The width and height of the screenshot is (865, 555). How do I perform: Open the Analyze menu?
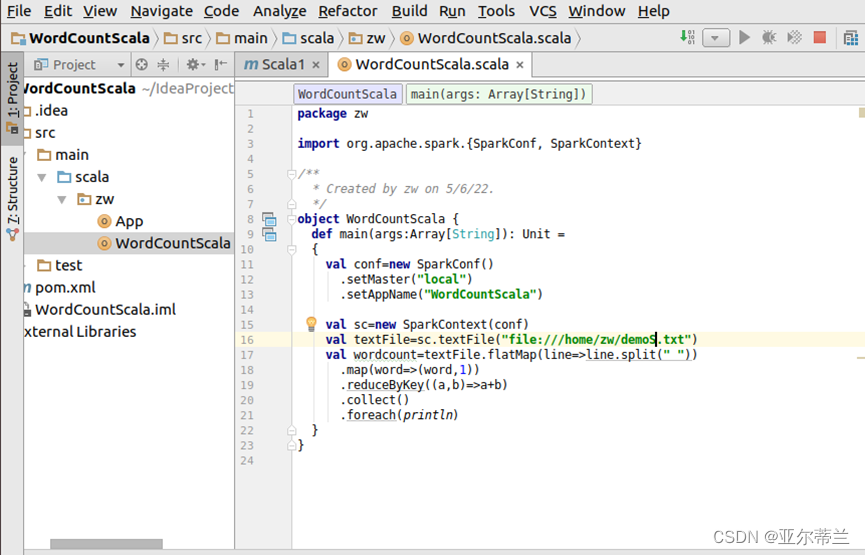pyautogui.click(x=279, y=11)
